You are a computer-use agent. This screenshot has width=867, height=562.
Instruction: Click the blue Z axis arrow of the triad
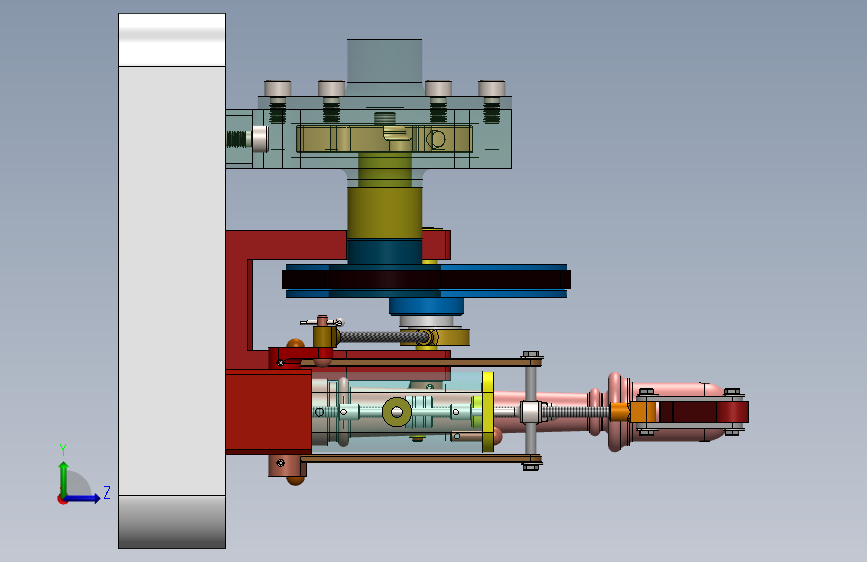[x=84, y=498]
